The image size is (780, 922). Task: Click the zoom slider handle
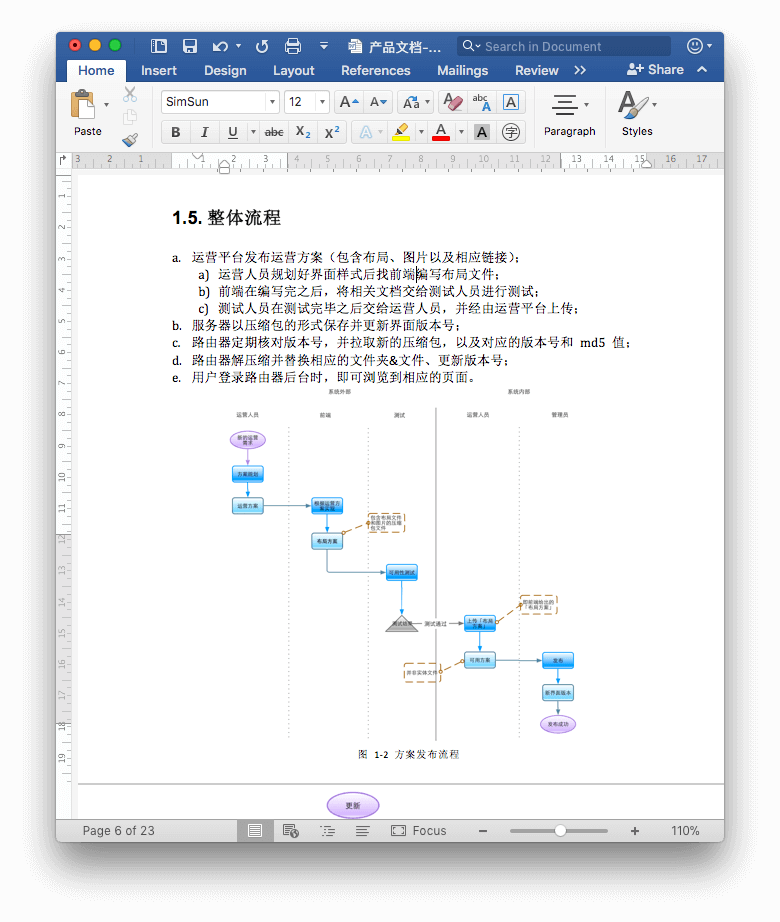click(560, 831)
